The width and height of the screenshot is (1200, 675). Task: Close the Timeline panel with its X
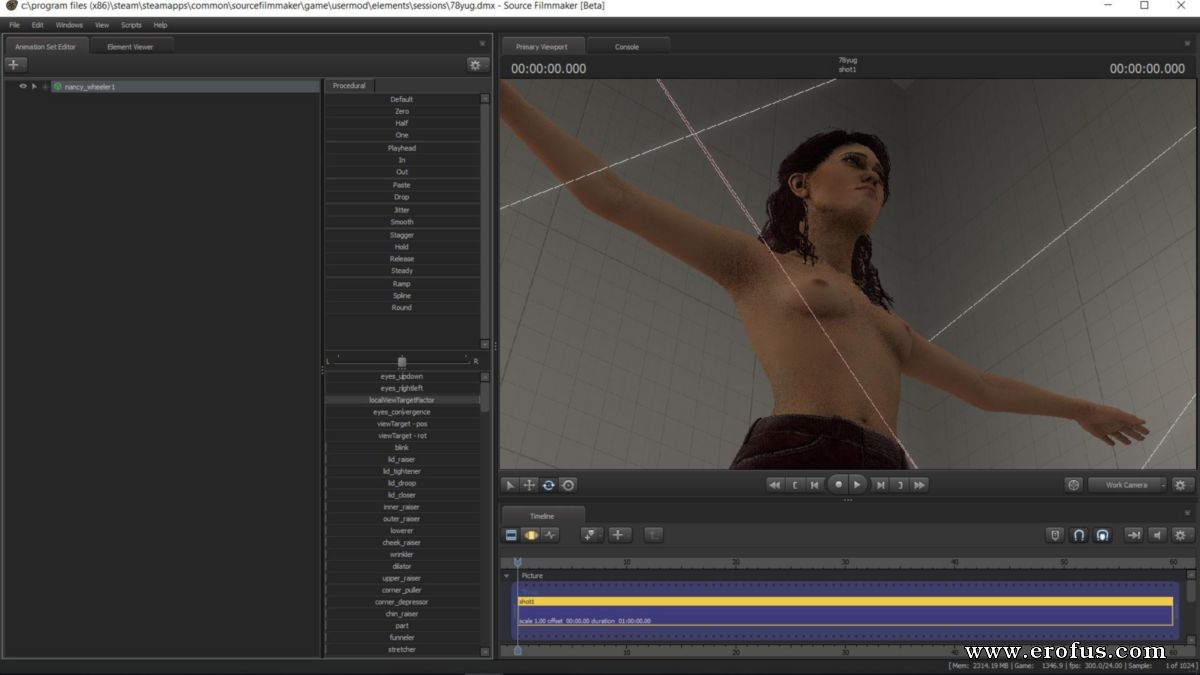pos(1189,515)
